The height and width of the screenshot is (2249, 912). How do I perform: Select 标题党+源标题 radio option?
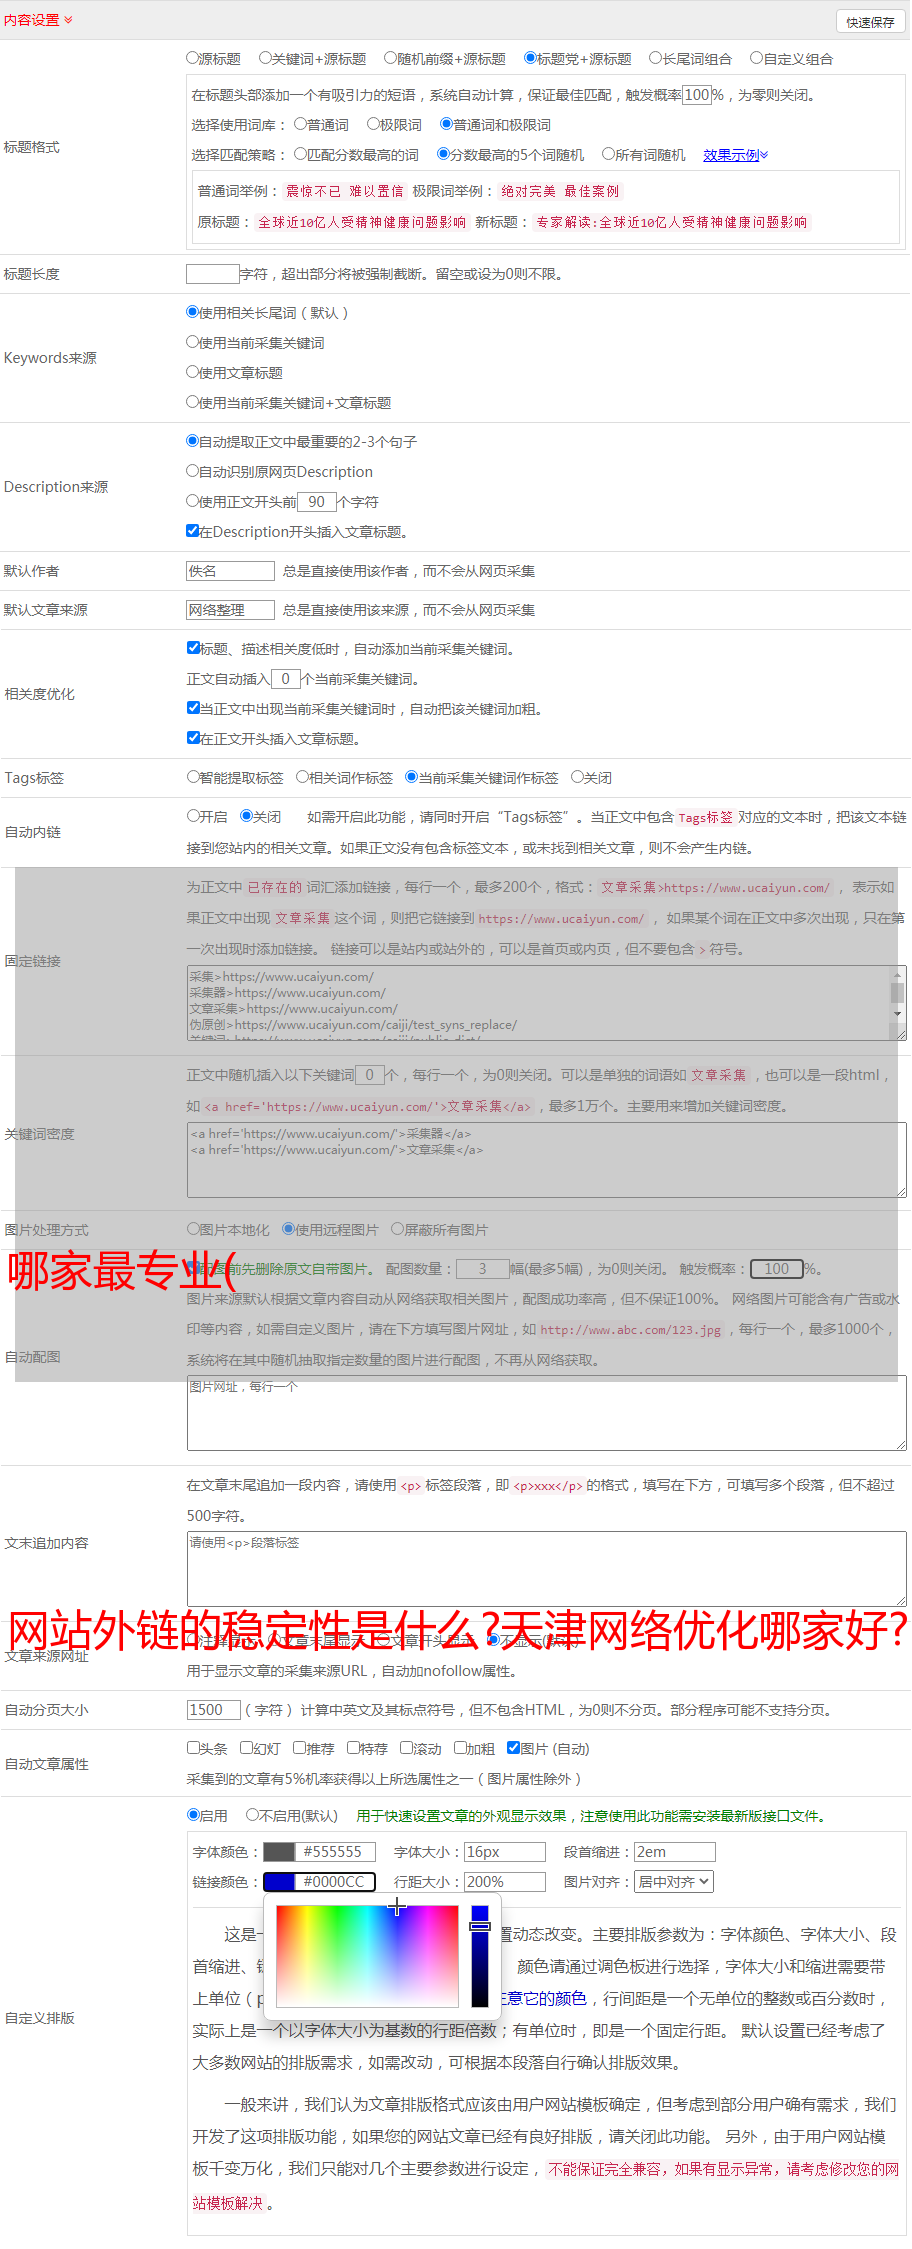point(531,58)
